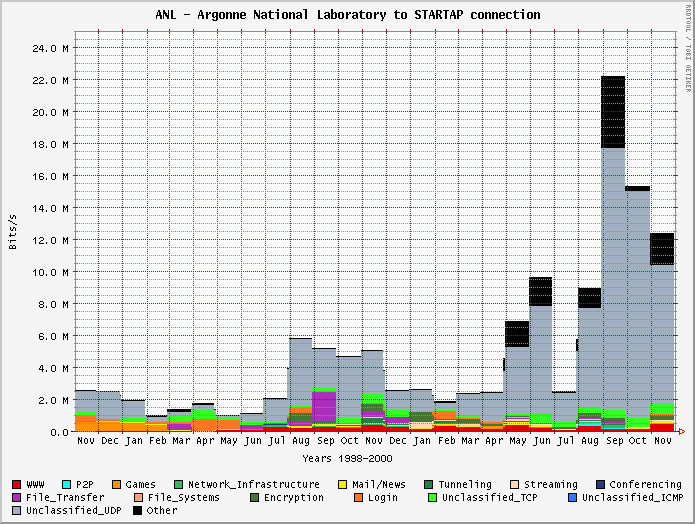Image resolution: width=695 pixels, height=524 pixels.
Task: Click the File_Systems legend swatch
Action: click(x=138, y=497)
